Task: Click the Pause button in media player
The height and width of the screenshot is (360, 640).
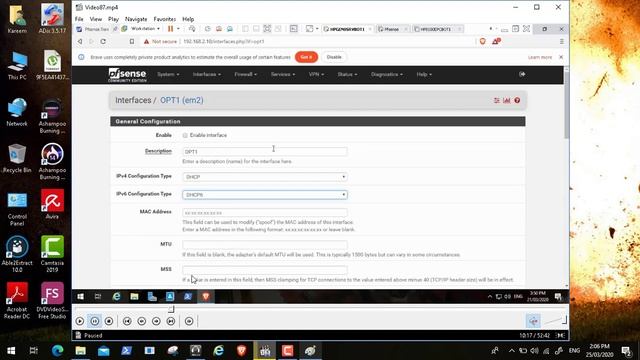Action: [x=95, y=321]
